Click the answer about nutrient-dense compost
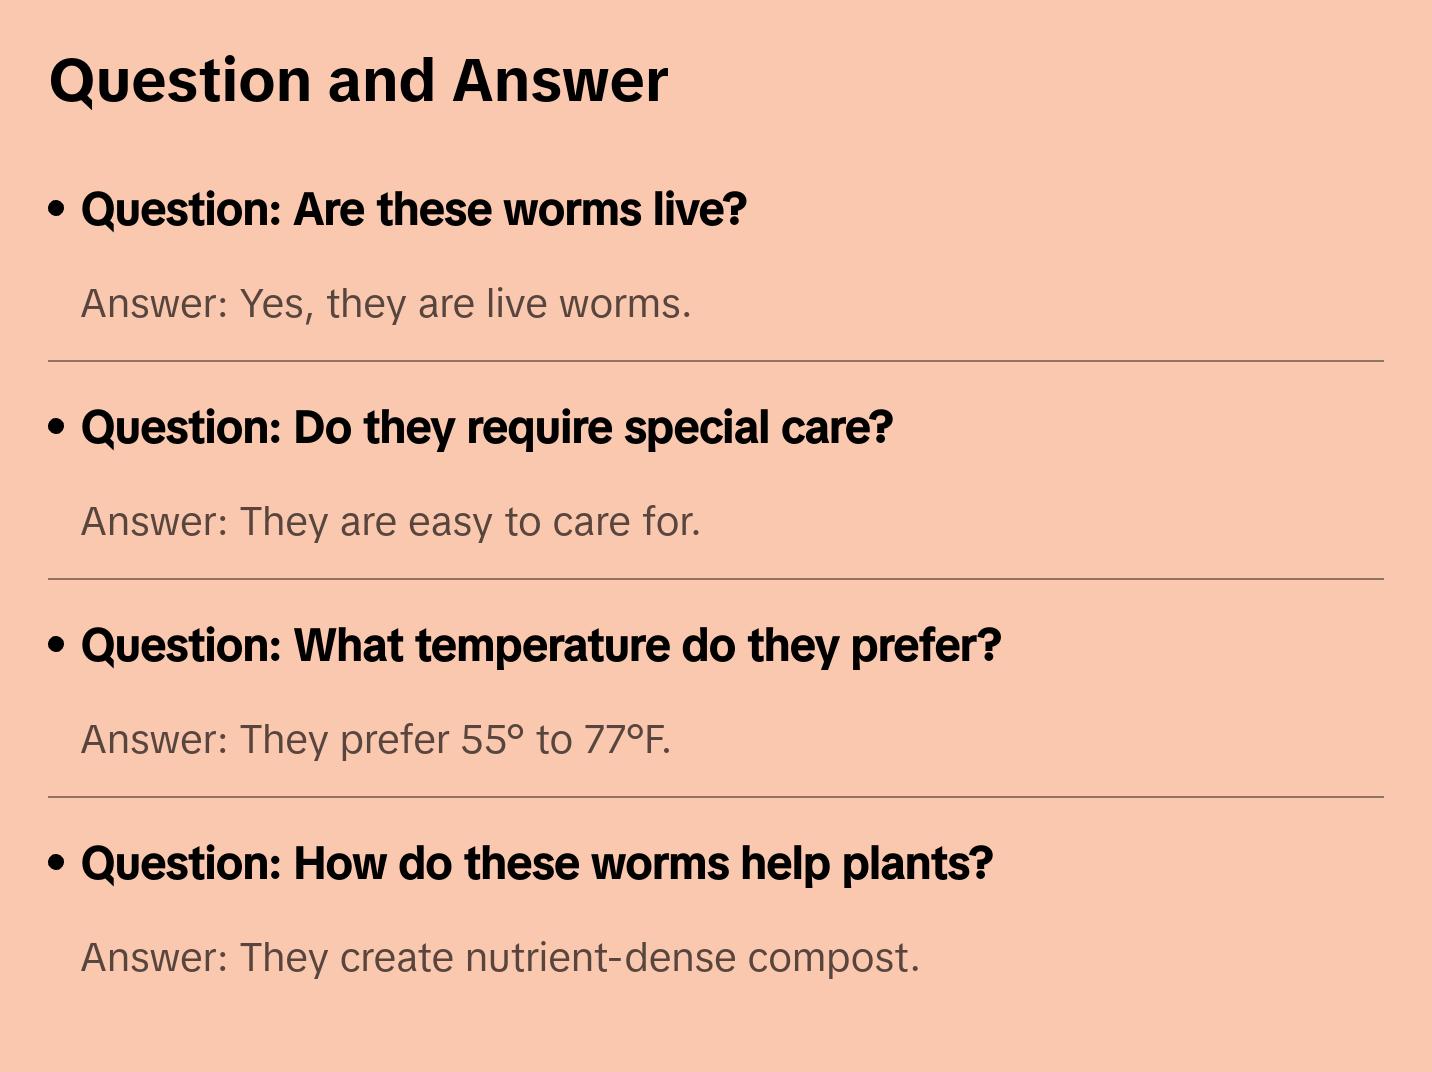This screenshot has width=1432, height=1072. point(500,958)
